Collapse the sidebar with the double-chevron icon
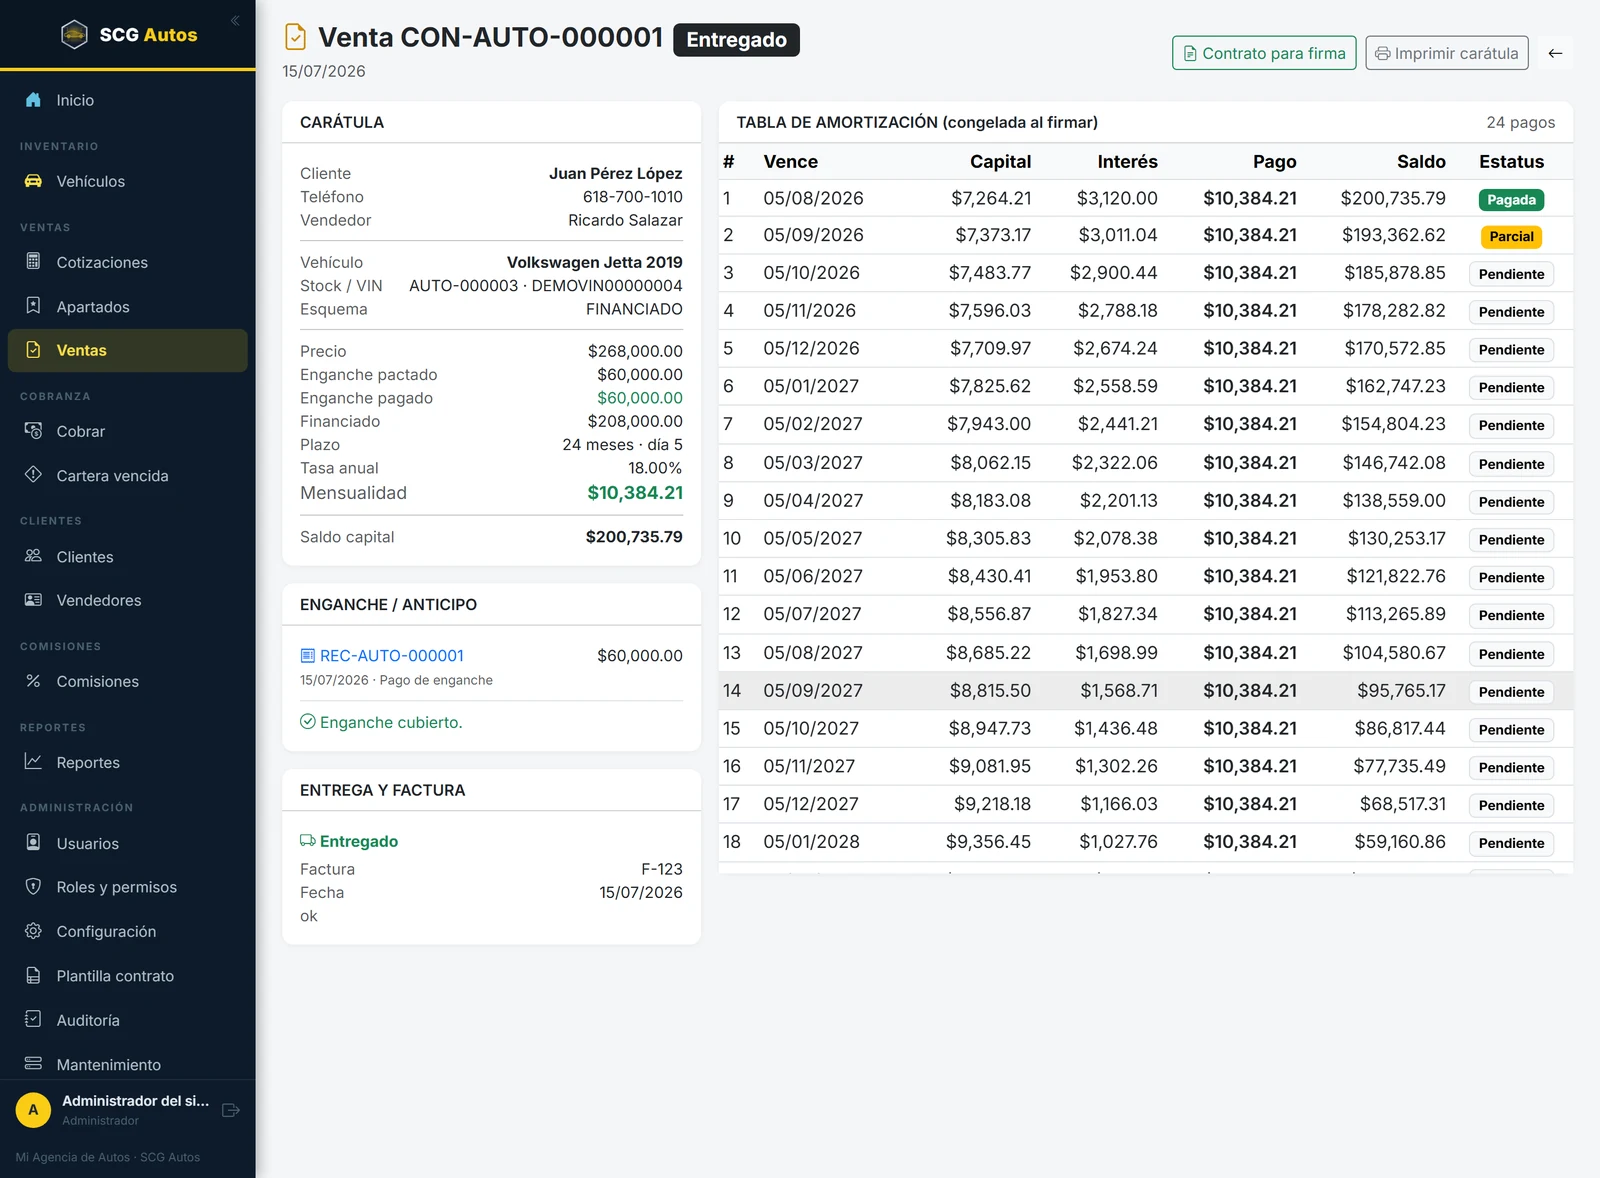1600x1178 pixels. 235,20
